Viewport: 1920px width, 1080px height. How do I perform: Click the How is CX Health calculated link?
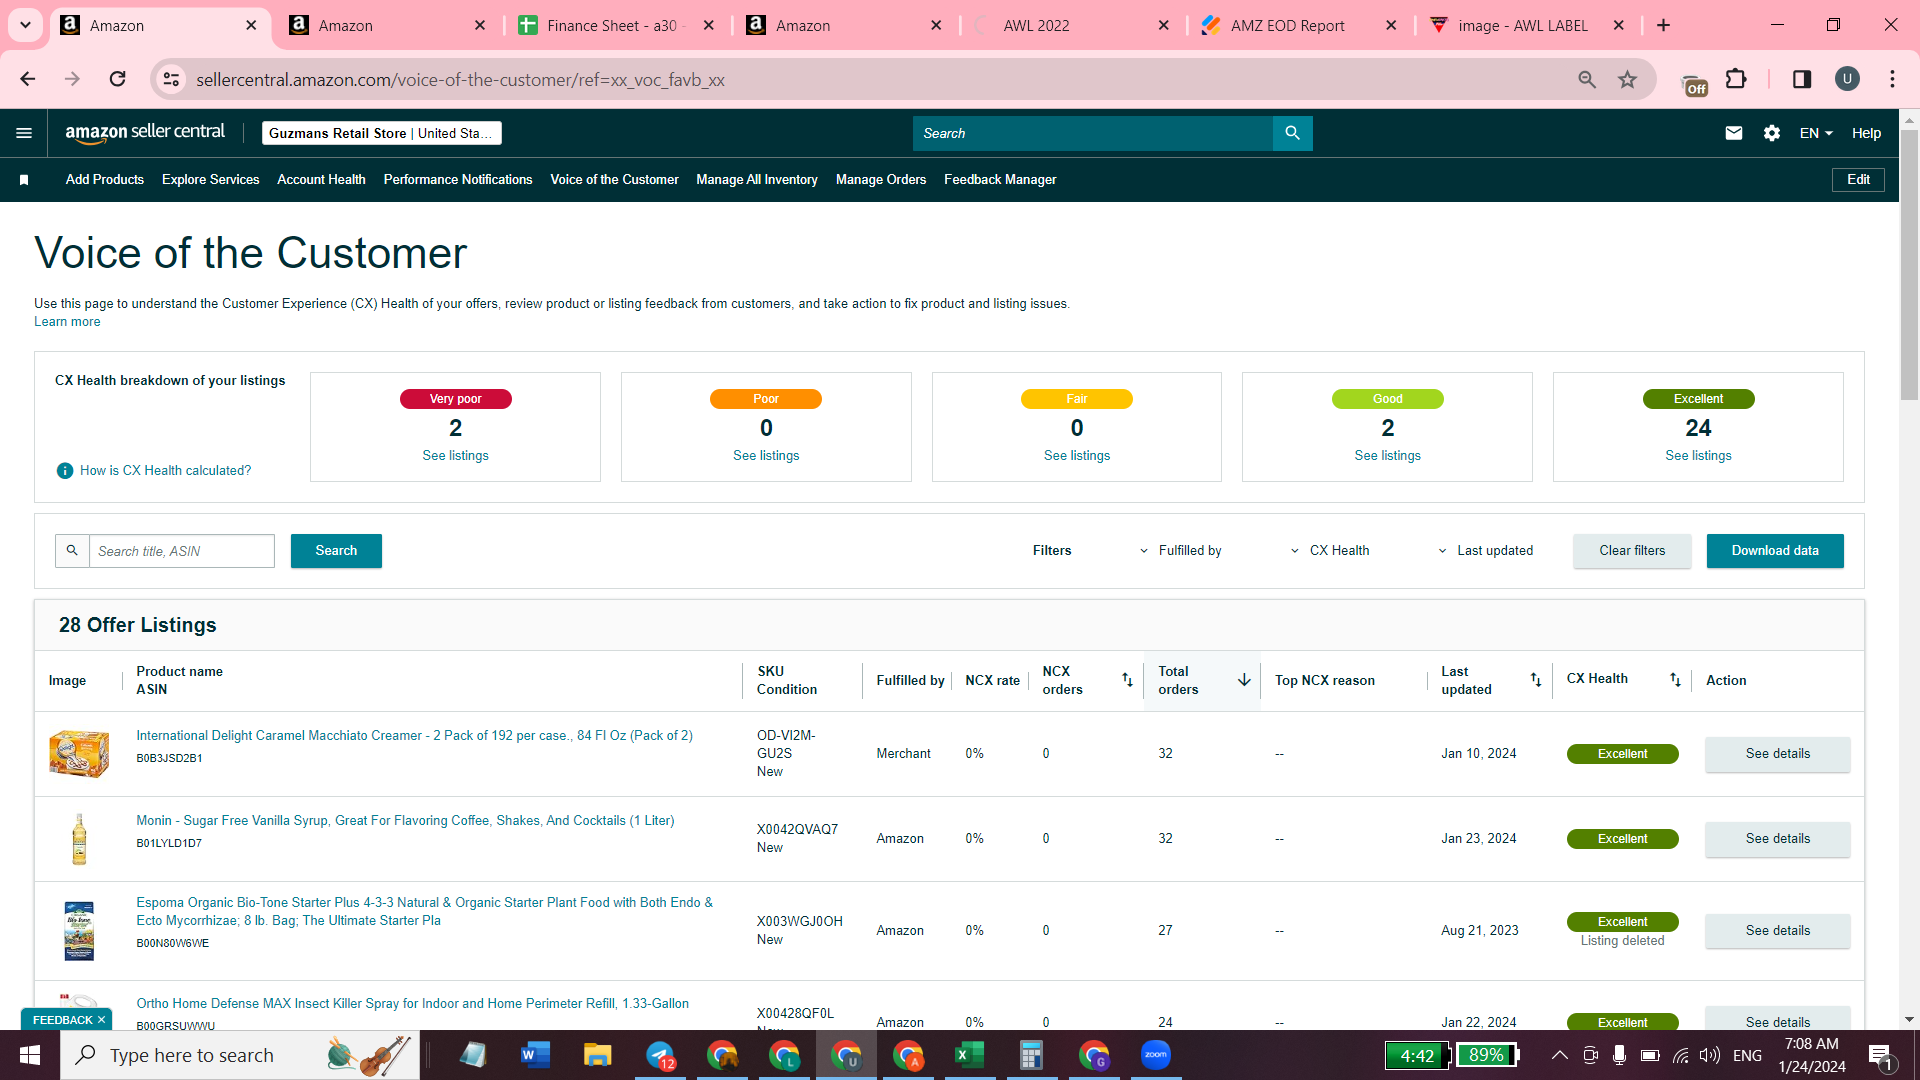point(166,471)
